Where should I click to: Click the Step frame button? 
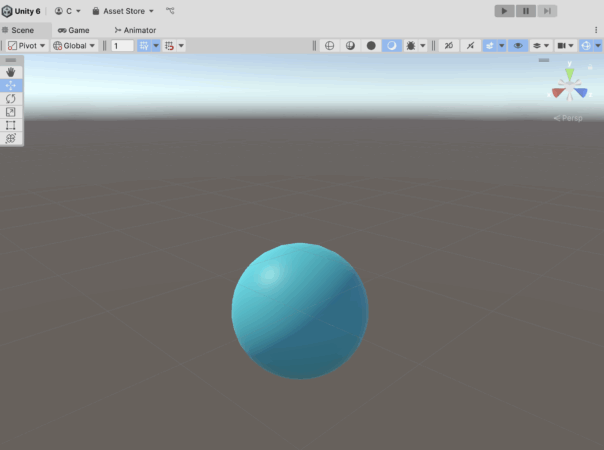click(547, 11)
